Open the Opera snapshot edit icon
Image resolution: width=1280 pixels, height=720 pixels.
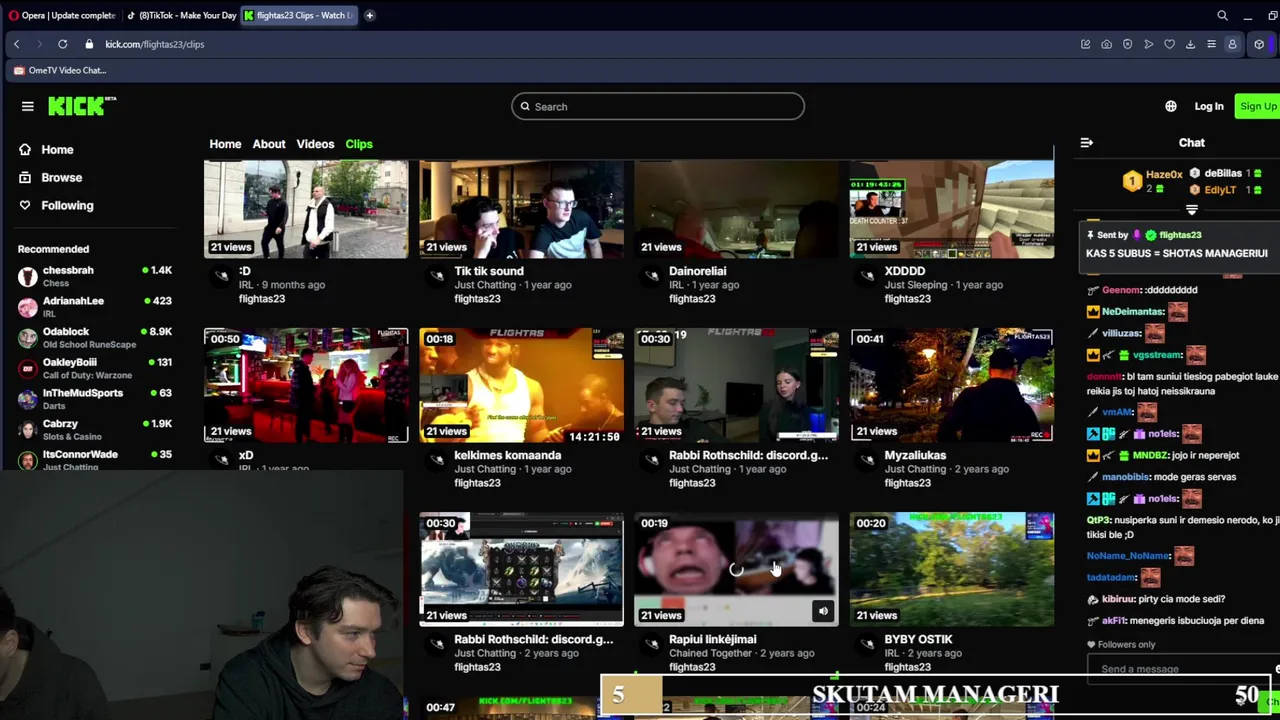click(1085, 44)
